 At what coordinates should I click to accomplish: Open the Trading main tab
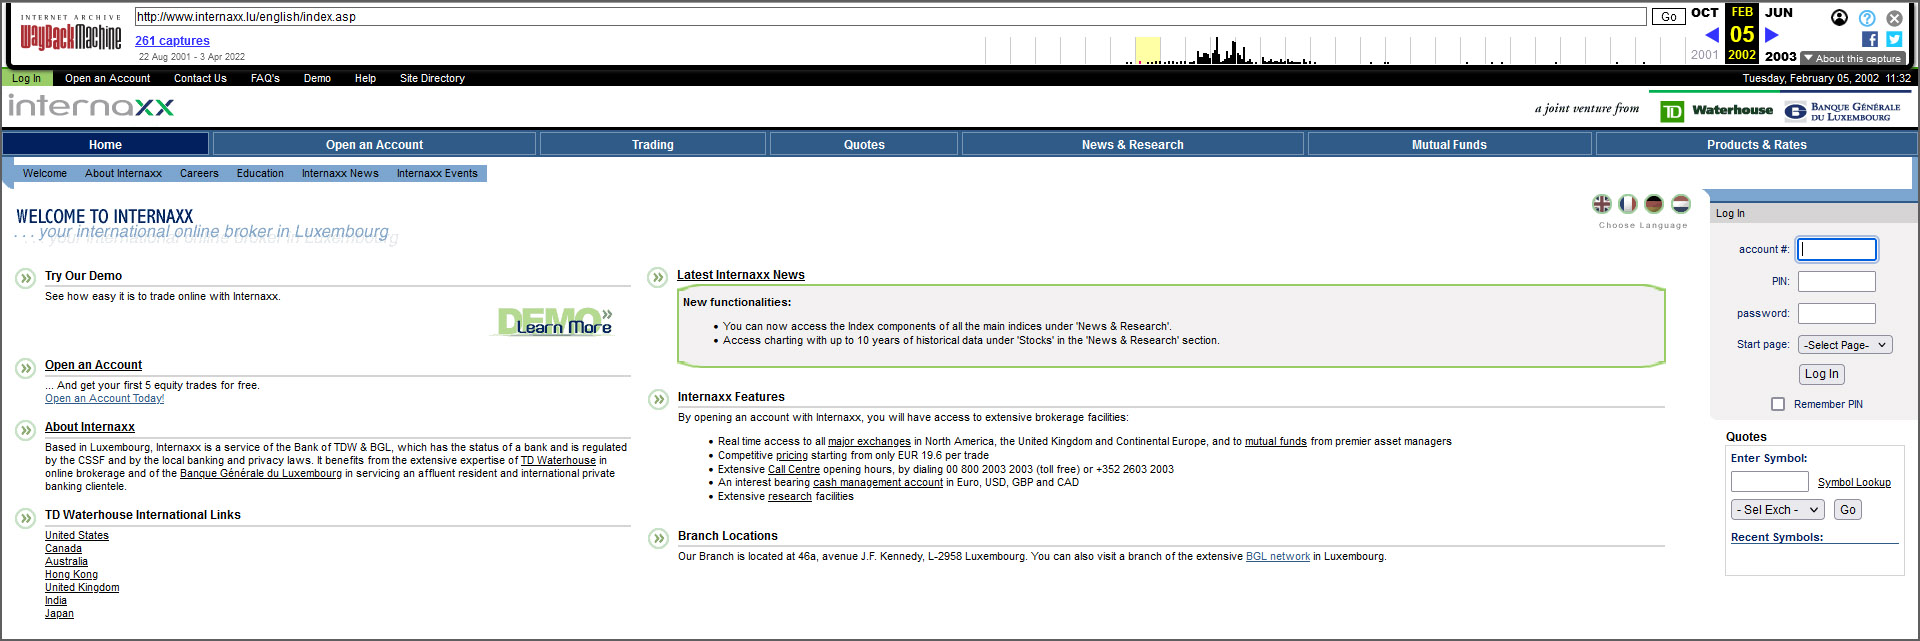pos(653,145)
